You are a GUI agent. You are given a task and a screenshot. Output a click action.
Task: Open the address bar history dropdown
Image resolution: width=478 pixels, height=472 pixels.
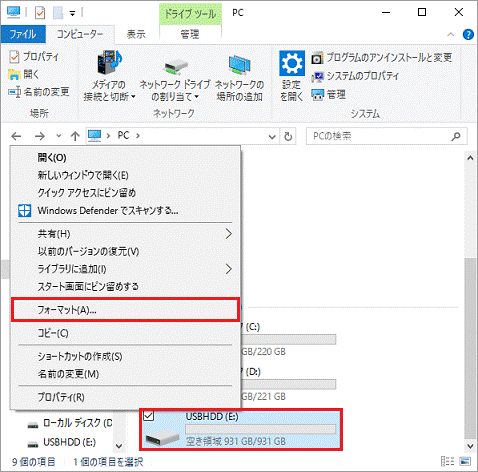[272, 136]
